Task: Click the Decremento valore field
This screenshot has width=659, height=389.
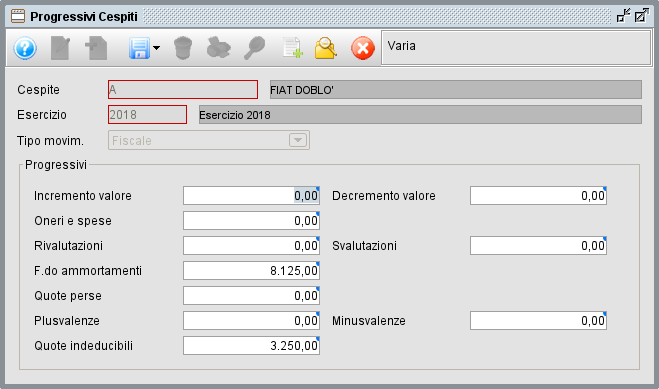Action: (538, 196)
